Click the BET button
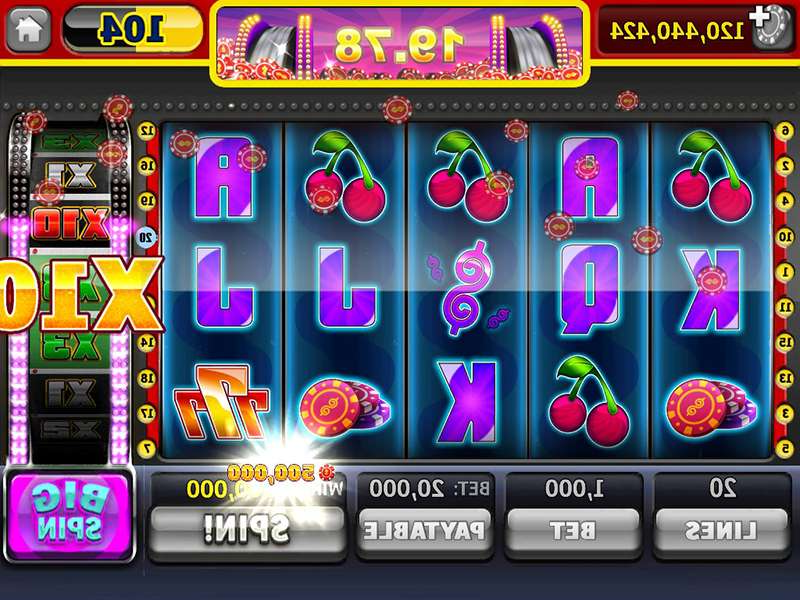 [x=572, y=531]
